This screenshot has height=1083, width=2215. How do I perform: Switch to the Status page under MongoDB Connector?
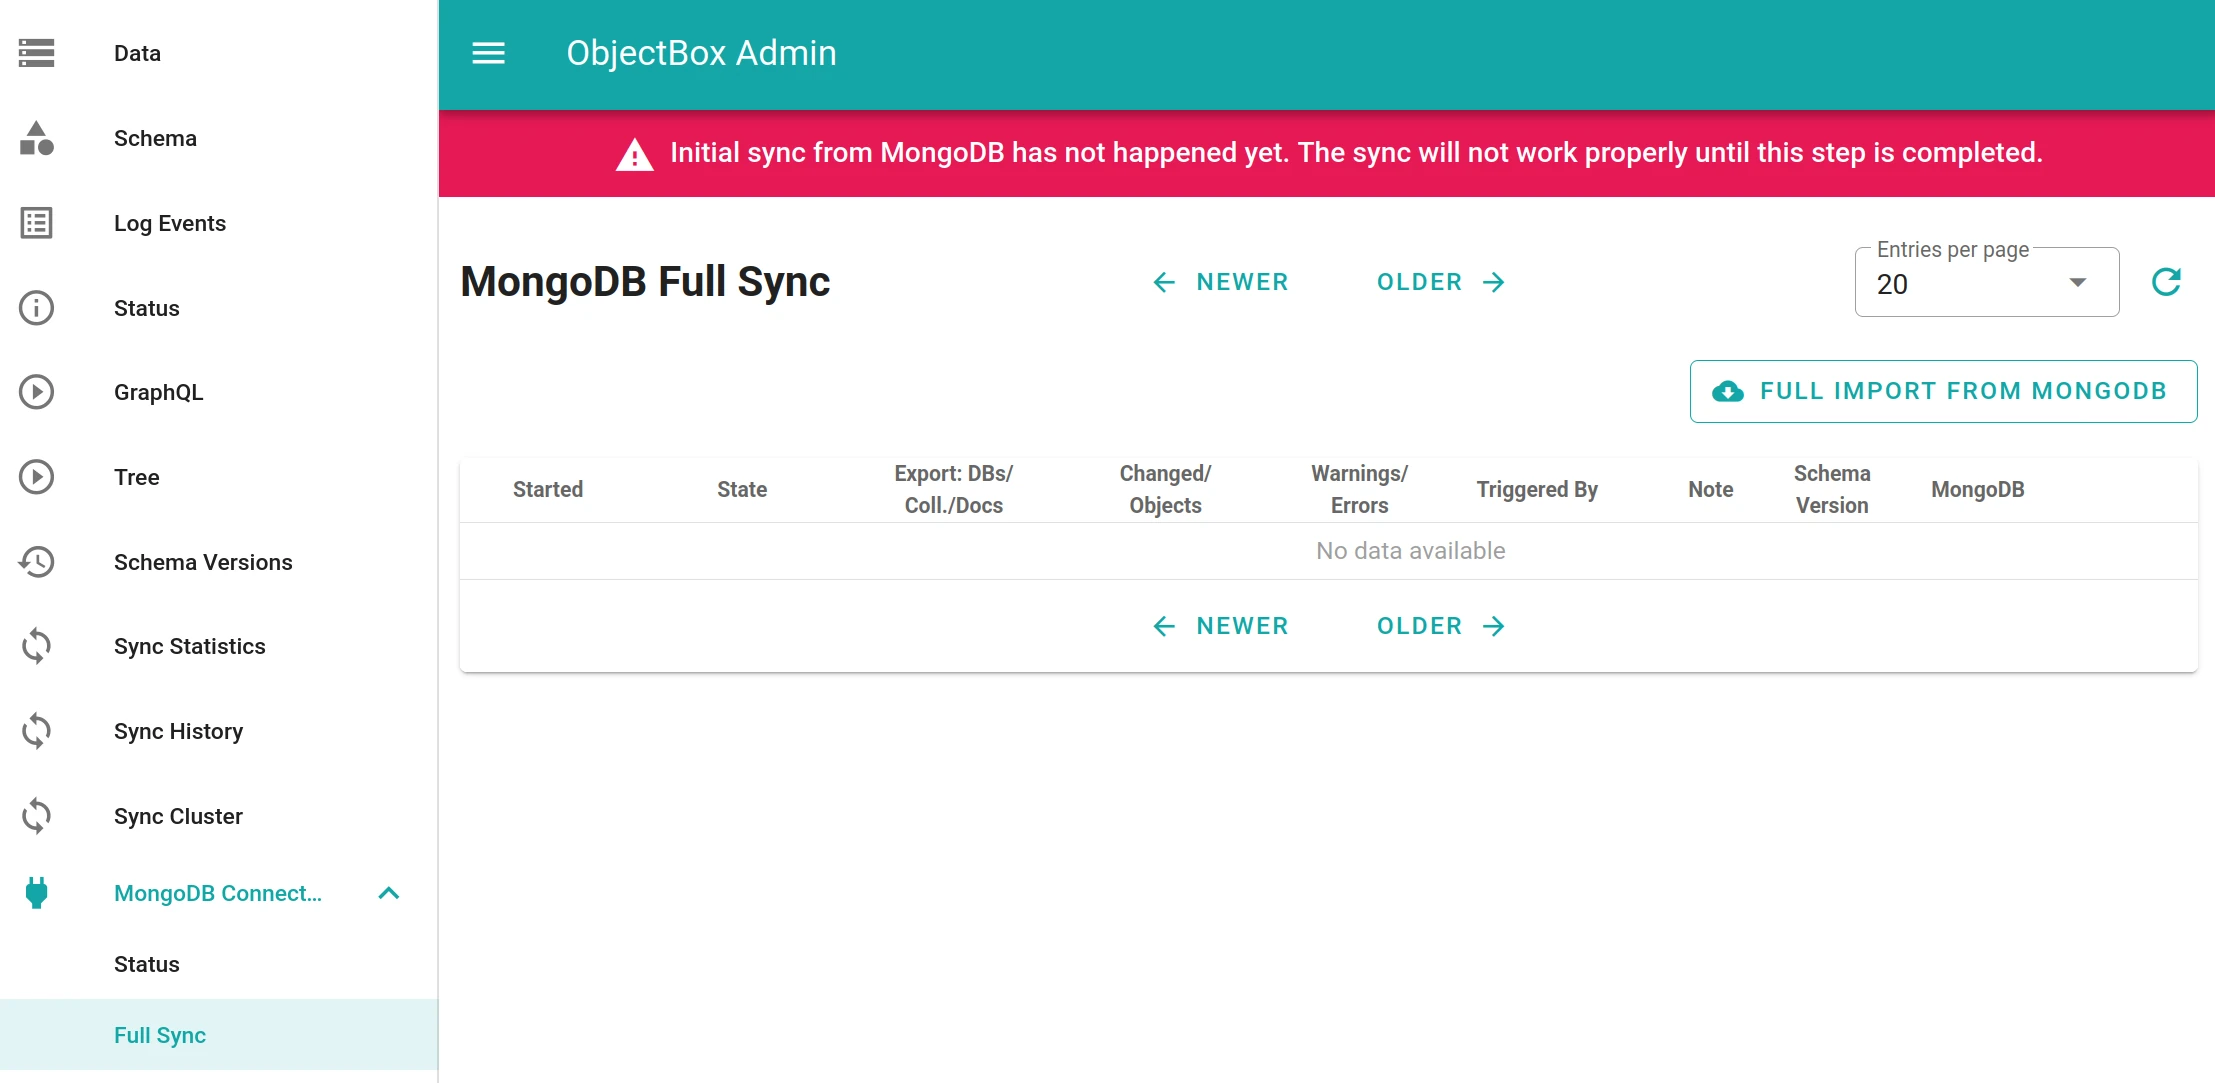(x=146, y=964)
